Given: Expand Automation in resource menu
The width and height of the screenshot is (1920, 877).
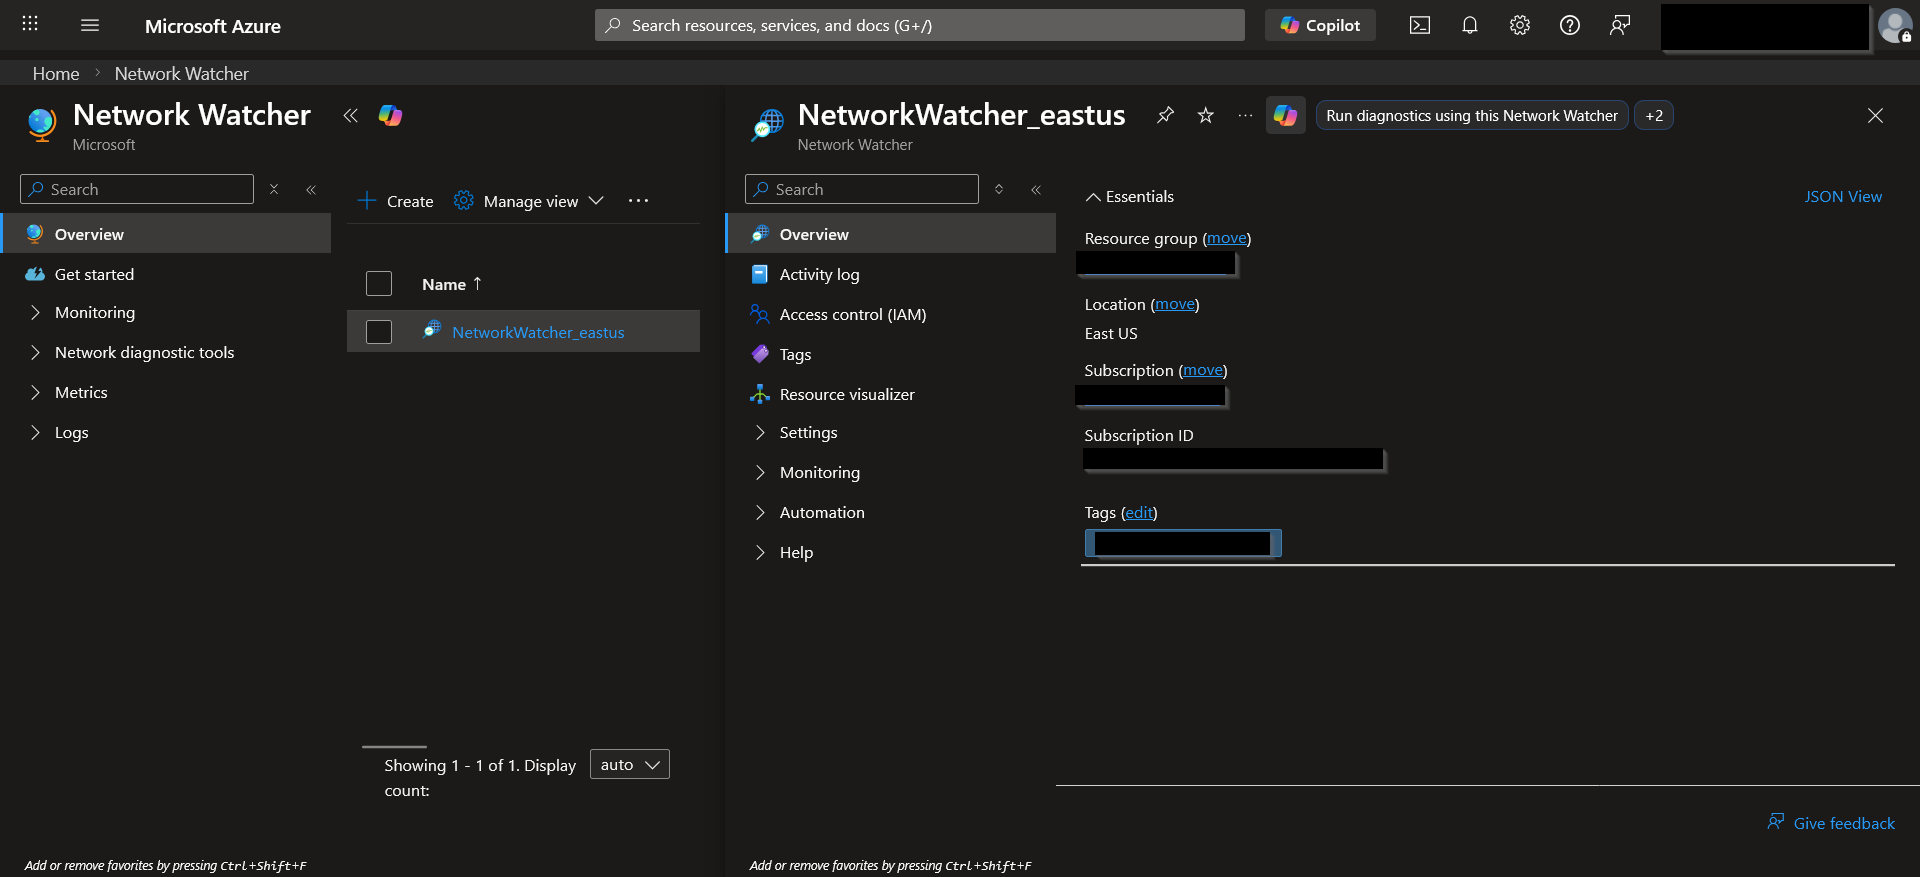Looking at the screenshot, I should tap(760, 512).
